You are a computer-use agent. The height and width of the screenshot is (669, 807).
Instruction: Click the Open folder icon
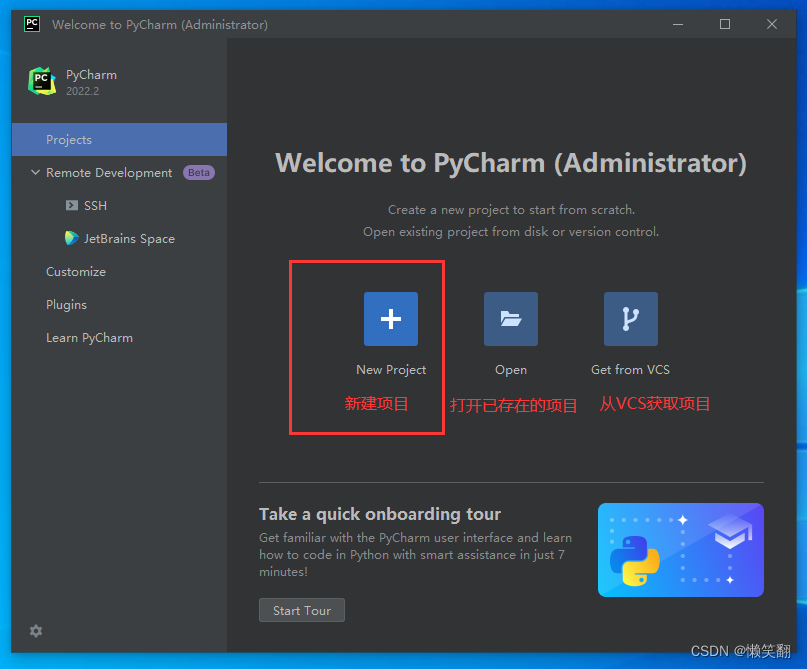click(x=510, y=319)
